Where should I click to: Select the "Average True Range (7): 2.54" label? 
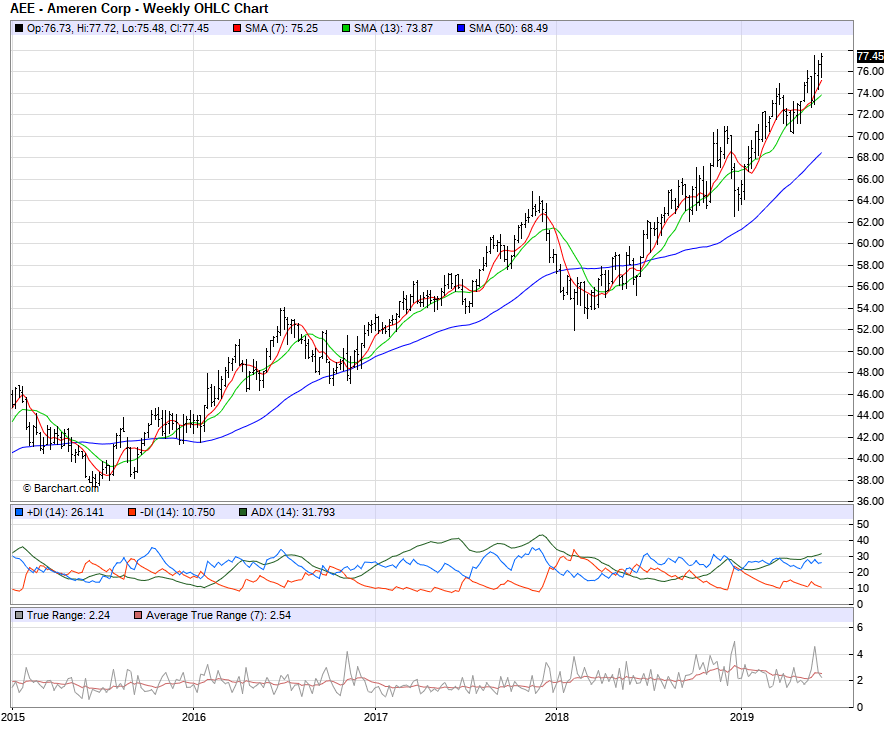[x=219, y=615]
